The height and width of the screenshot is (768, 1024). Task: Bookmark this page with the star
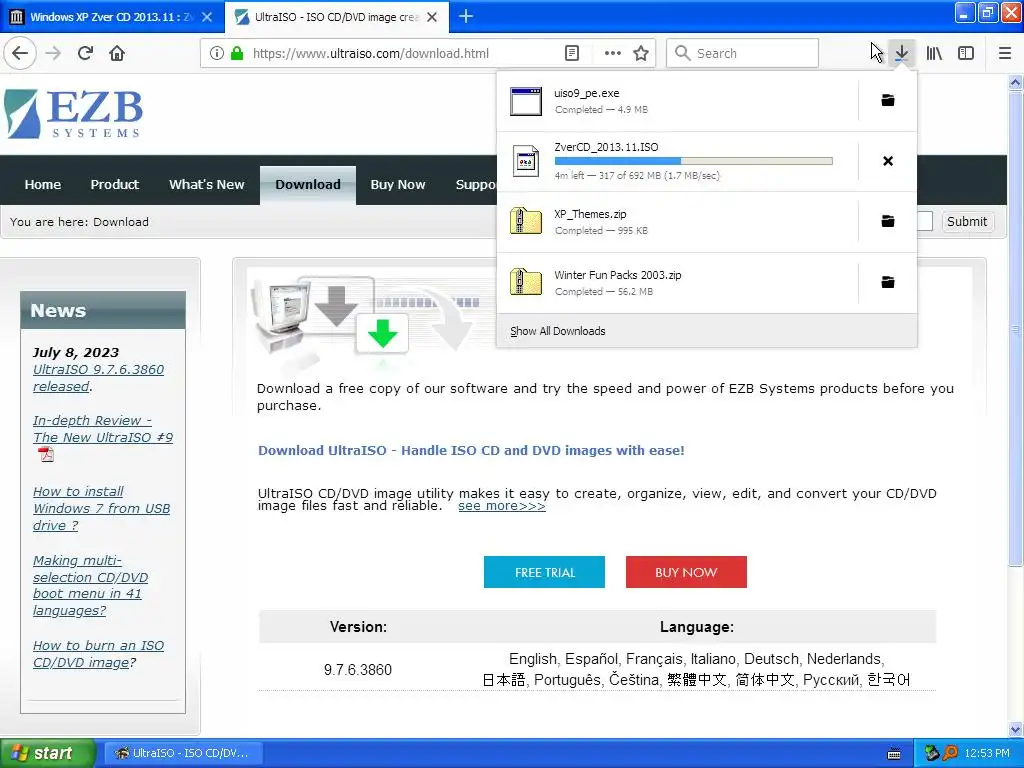pyautogui.click(x=641, y=53)
